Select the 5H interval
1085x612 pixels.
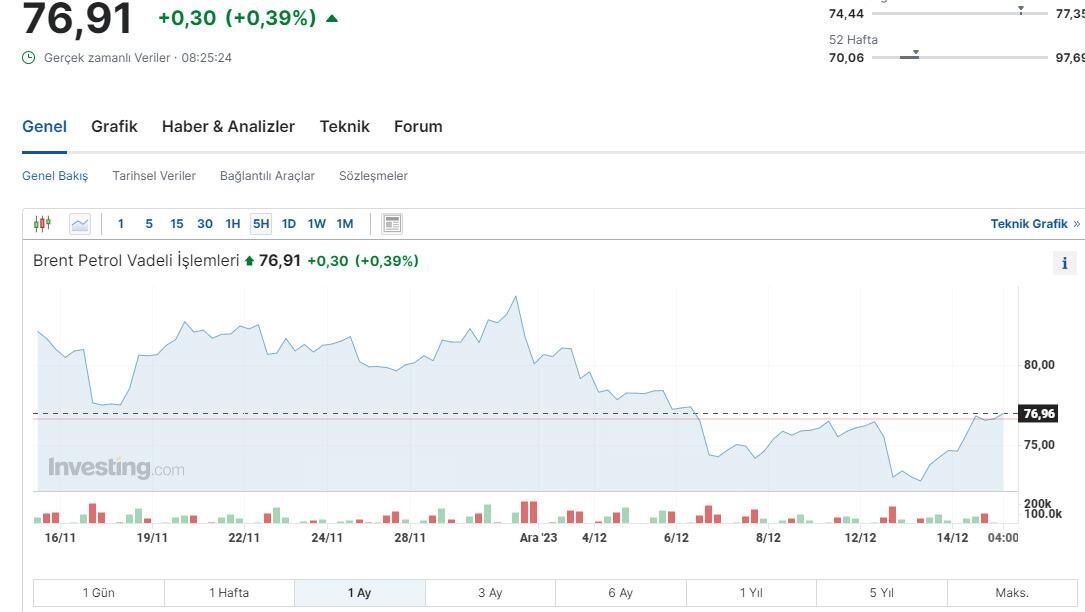click(261, 224)
